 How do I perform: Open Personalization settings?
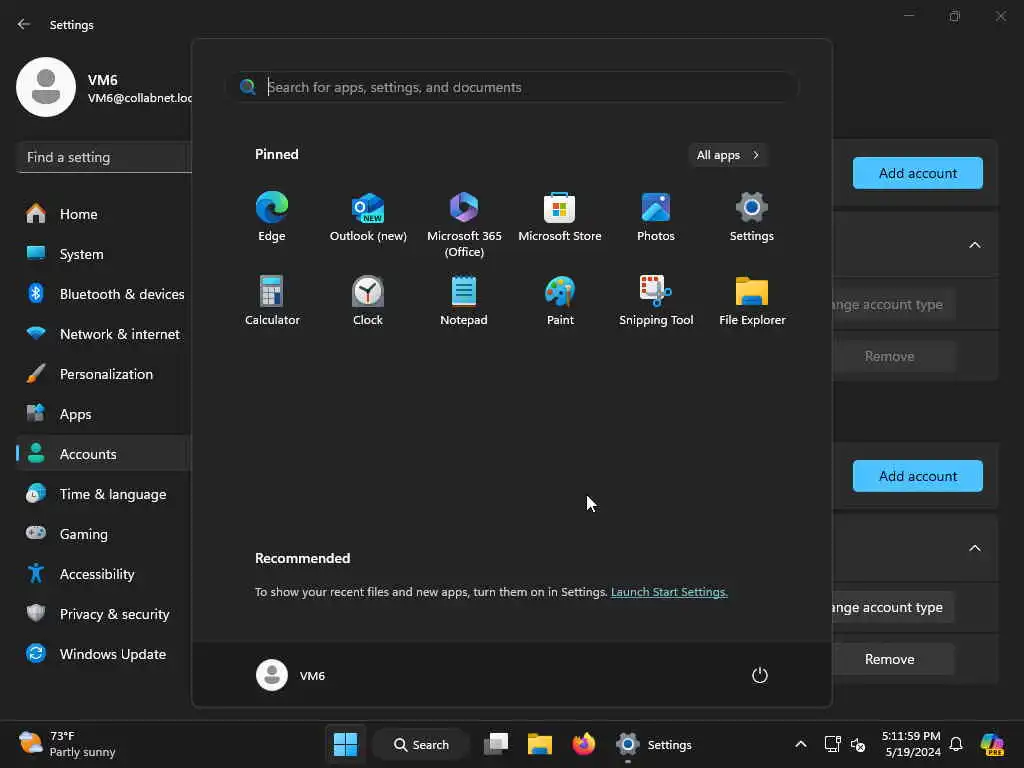click(104, 374)
